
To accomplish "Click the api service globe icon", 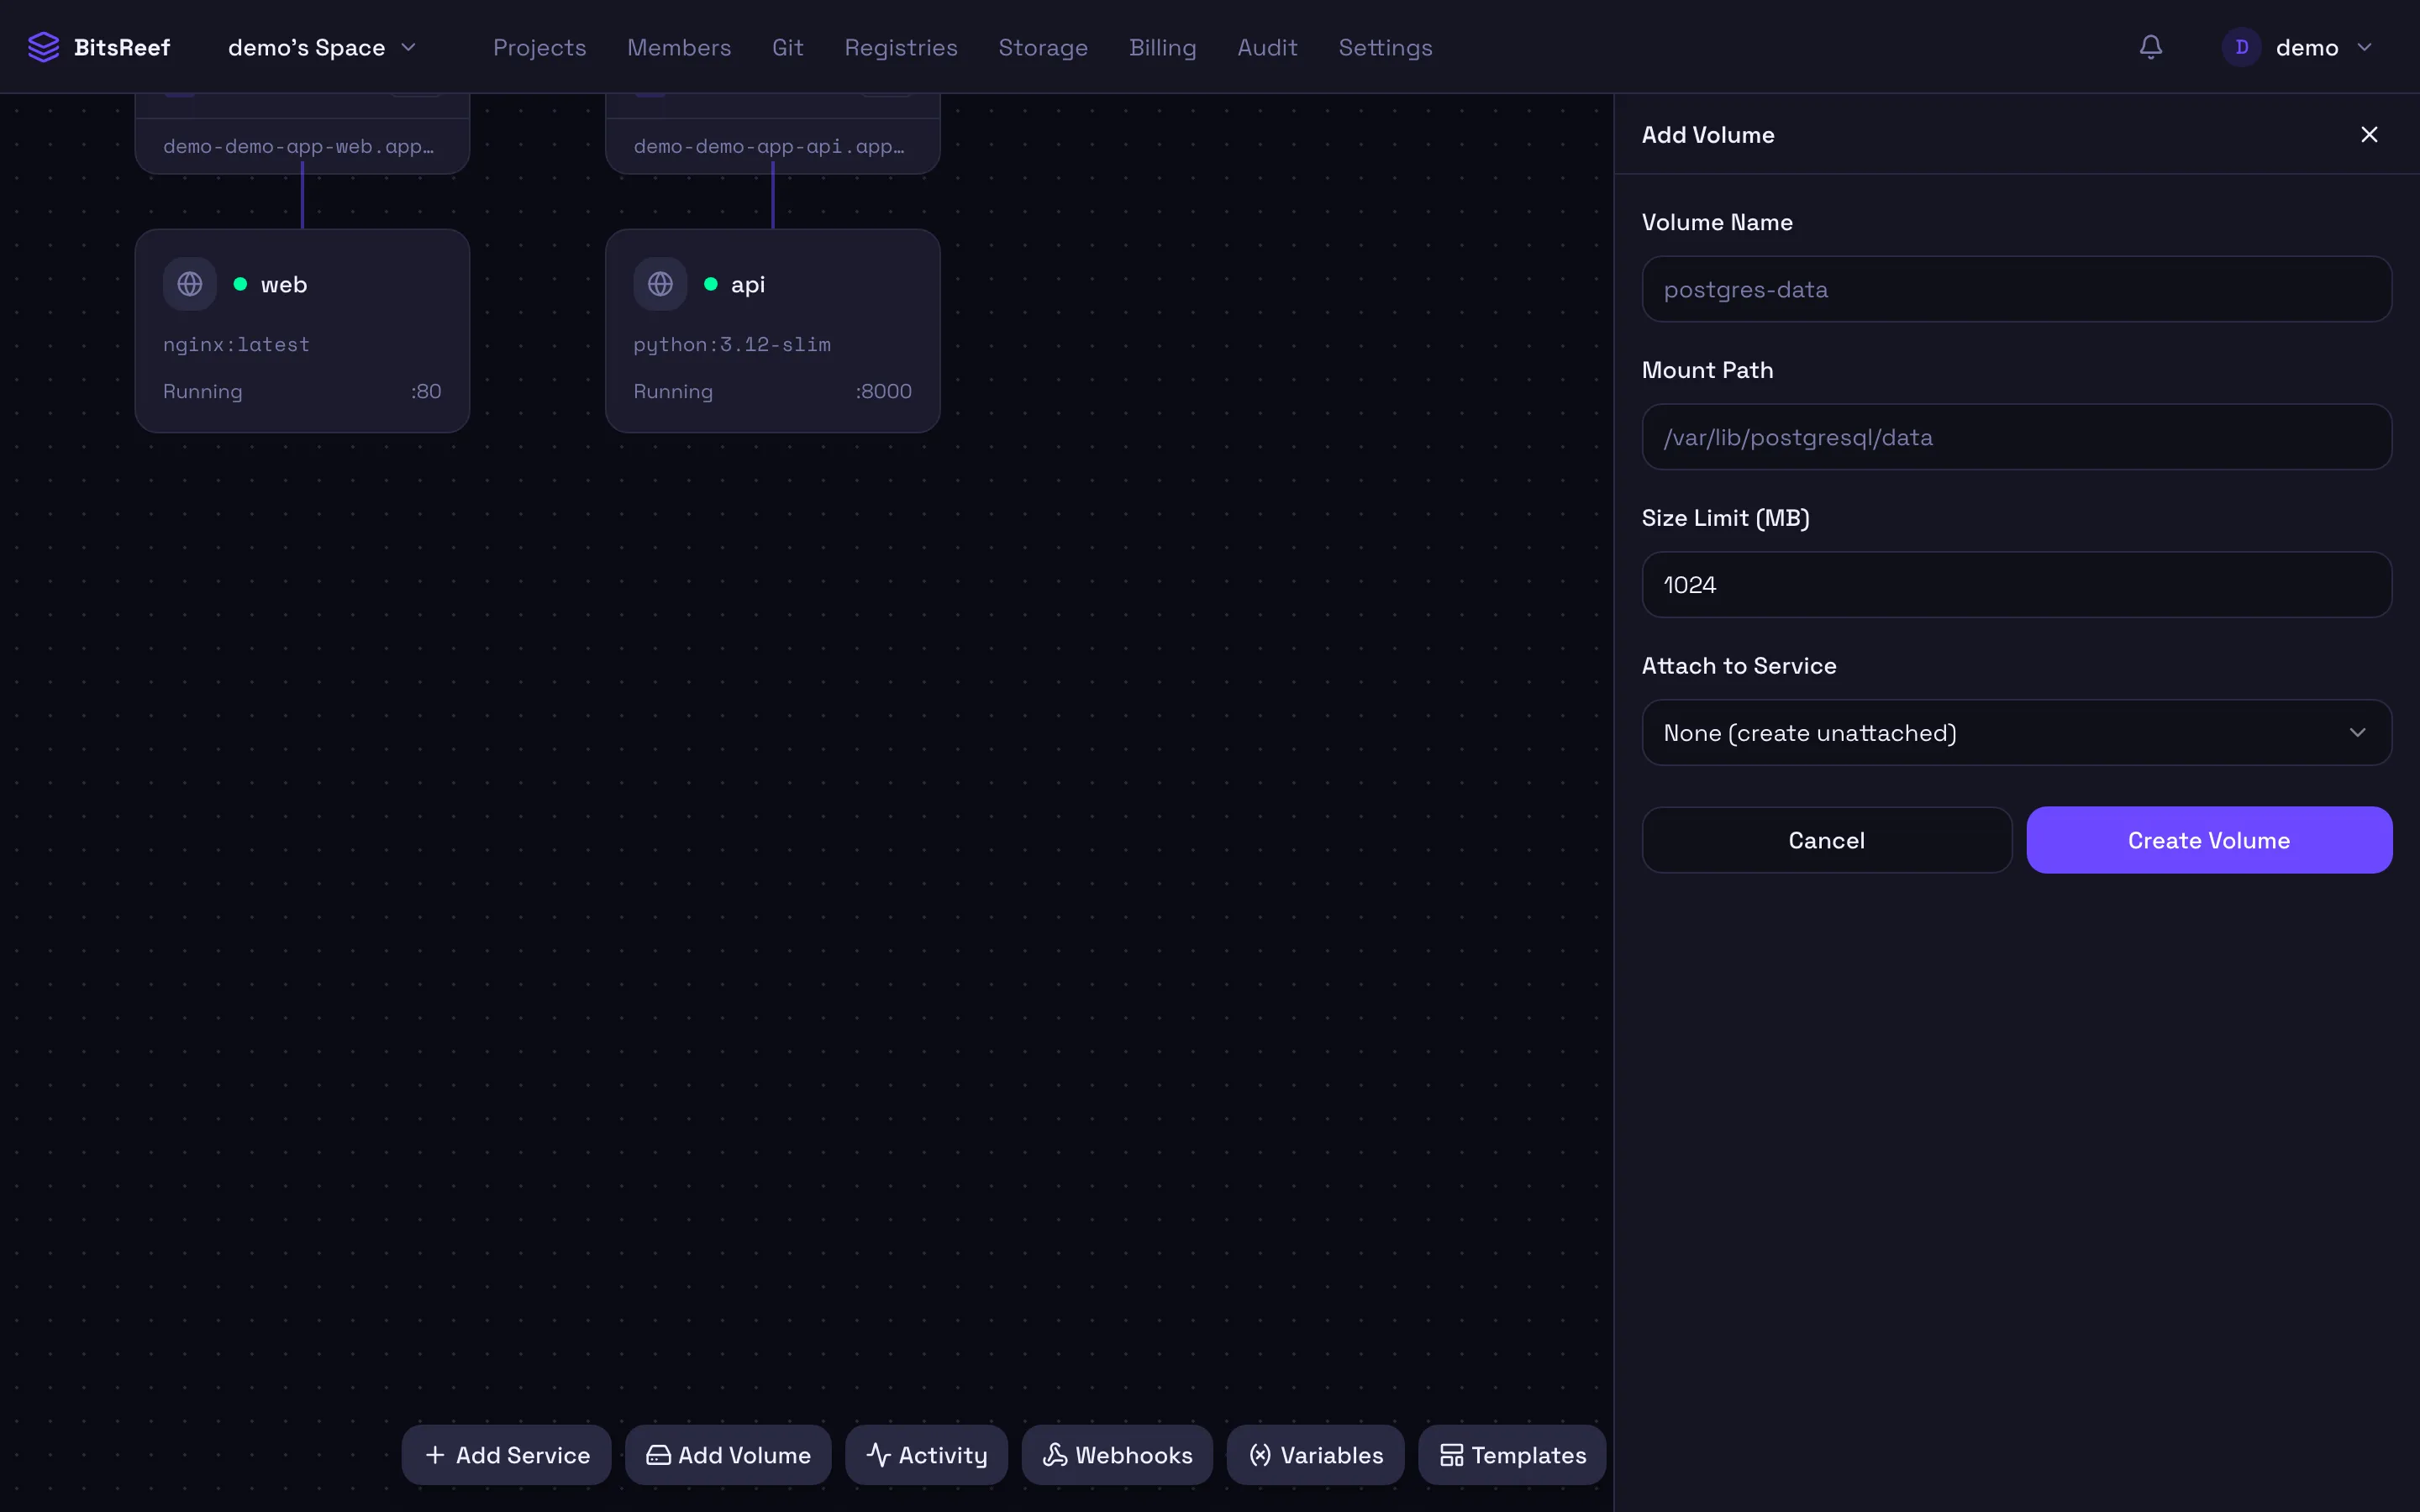I will coord(660,284).
